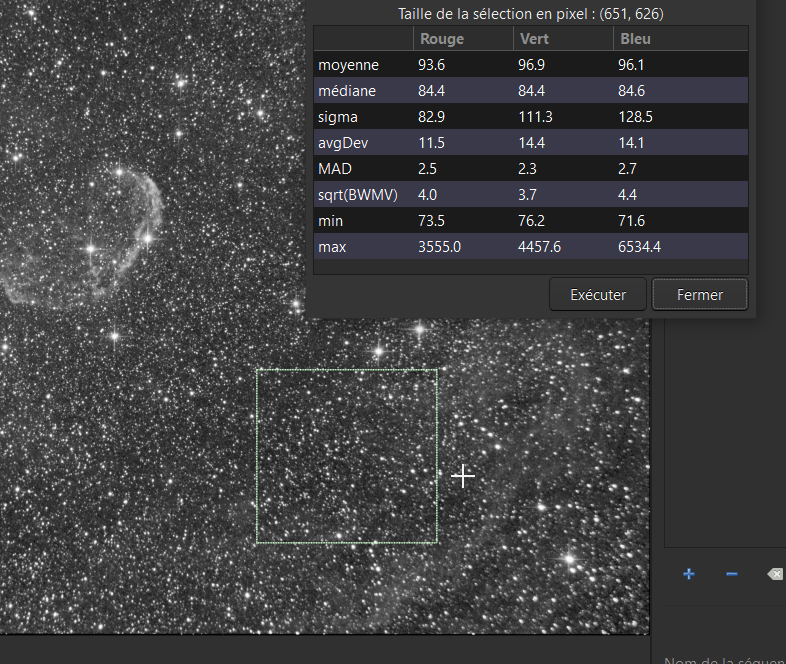Viewport: 786px width, 664px height.
Task: Click the Bleu moyenne value 96.1
Action: click(x=631, y=65)
